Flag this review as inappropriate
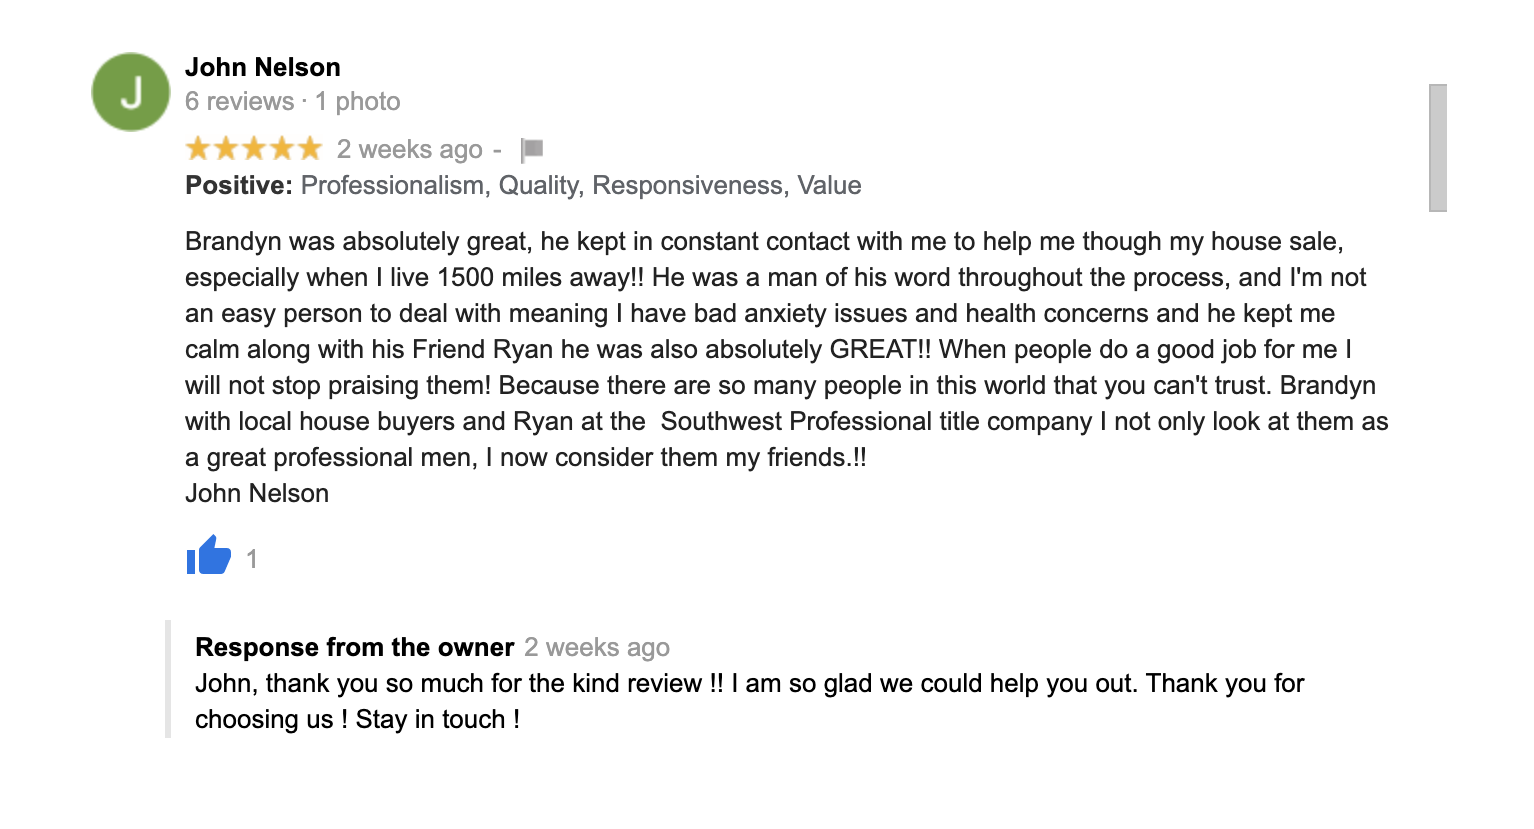 532,150
